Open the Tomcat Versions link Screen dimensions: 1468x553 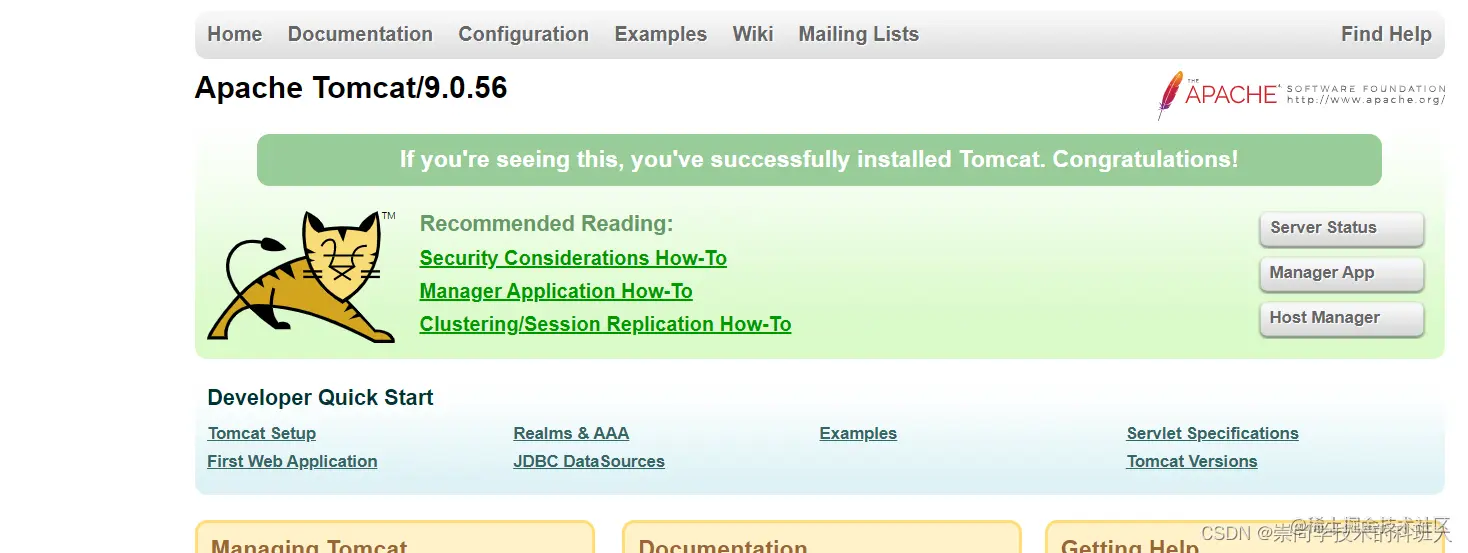click(x=1192, y=461)
